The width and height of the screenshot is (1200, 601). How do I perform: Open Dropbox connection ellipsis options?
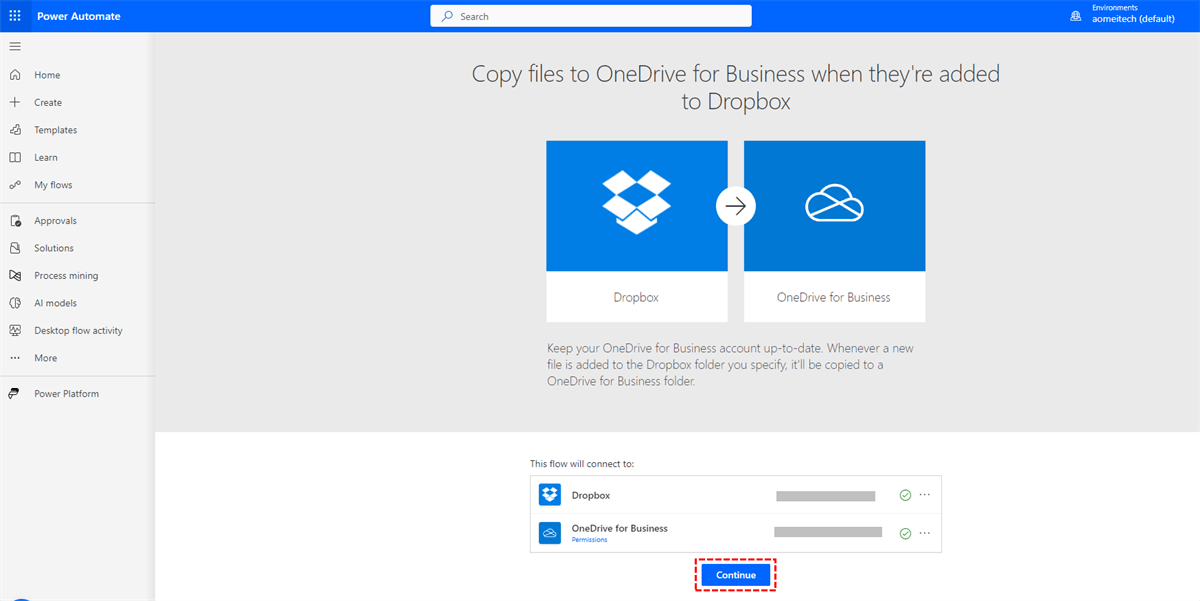click(x=925, y=495)
